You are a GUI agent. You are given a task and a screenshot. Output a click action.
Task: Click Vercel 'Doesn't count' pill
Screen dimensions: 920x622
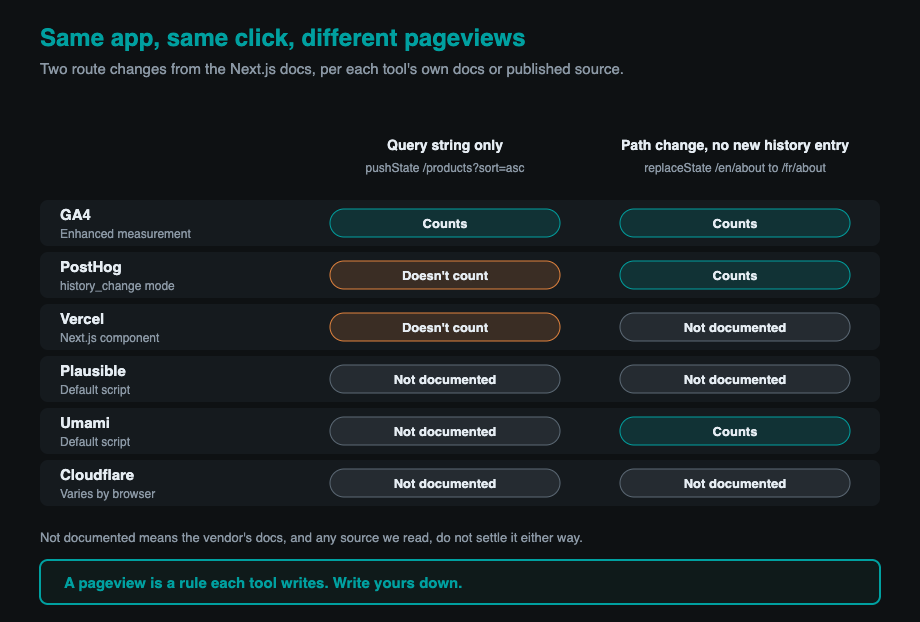pyautogui.click(x=445, y=327)
